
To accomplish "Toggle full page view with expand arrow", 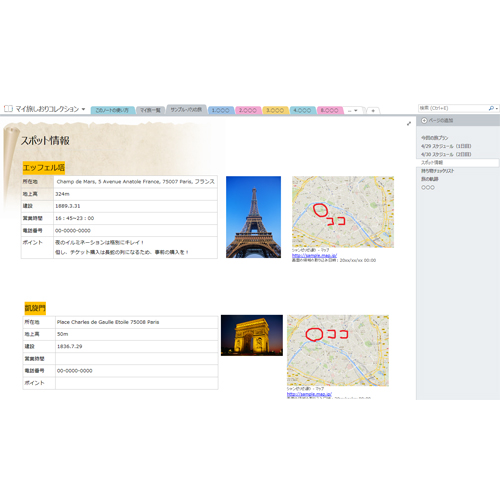I will pos(409,124).
